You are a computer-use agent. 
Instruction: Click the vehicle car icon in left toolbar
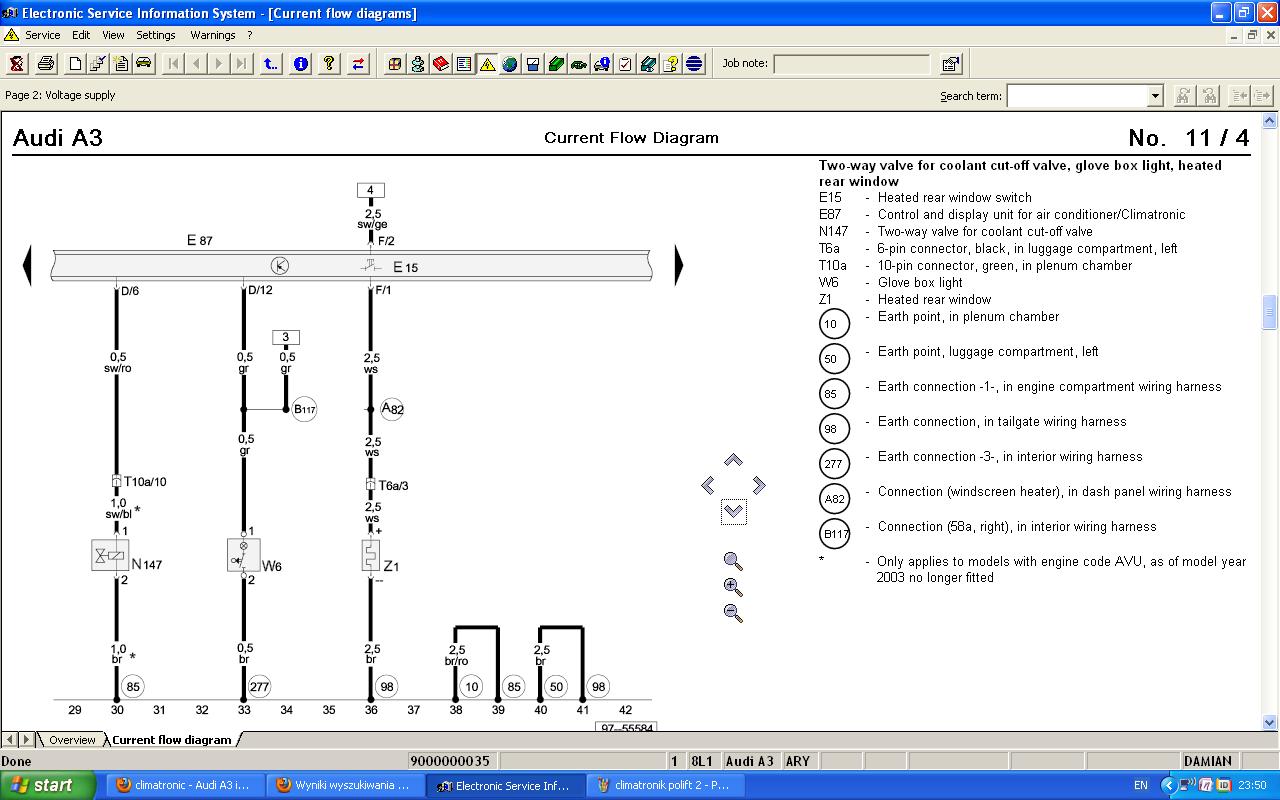click(144, 64)
